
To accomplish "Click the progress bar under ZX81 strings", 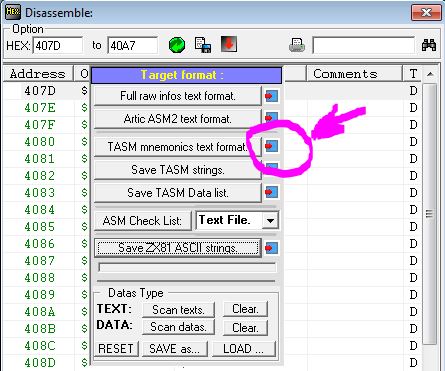I will [187, 267].
